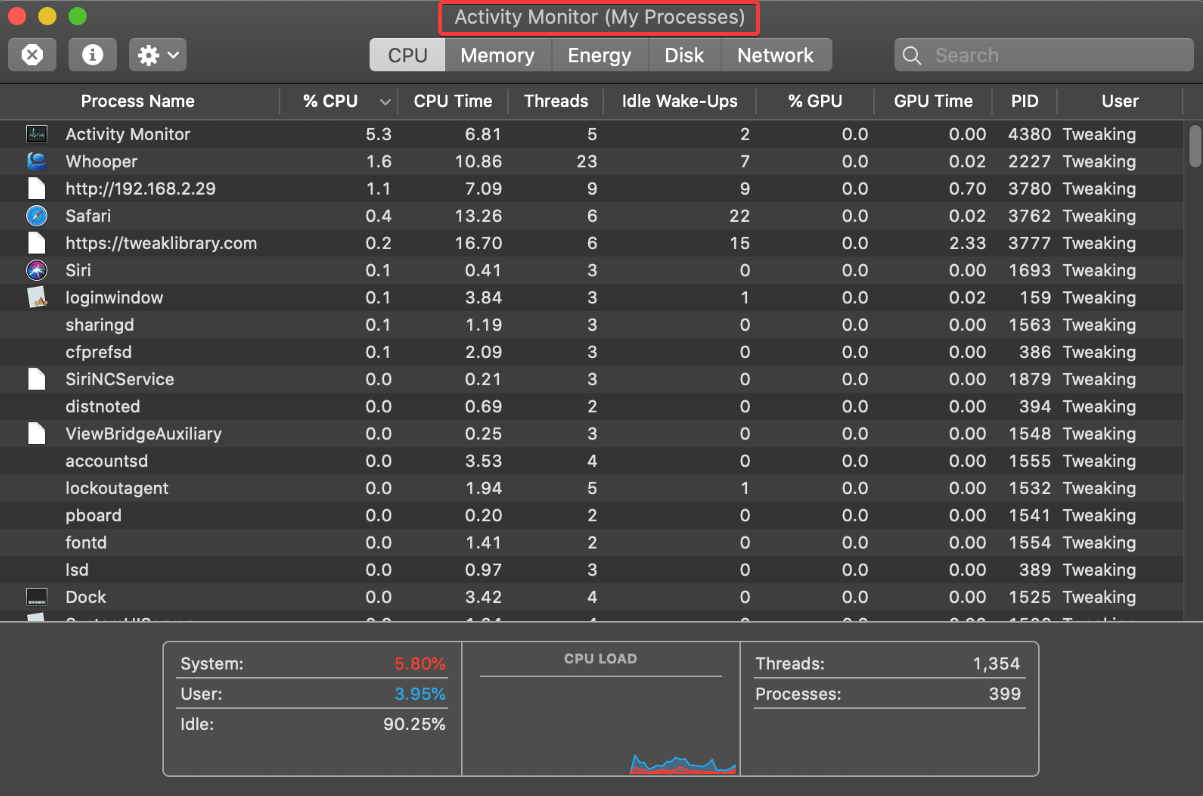This screenshot has height=796, width=1203.
Task: Click PID 1693 in the Siri row
Action: [1029, 270]
